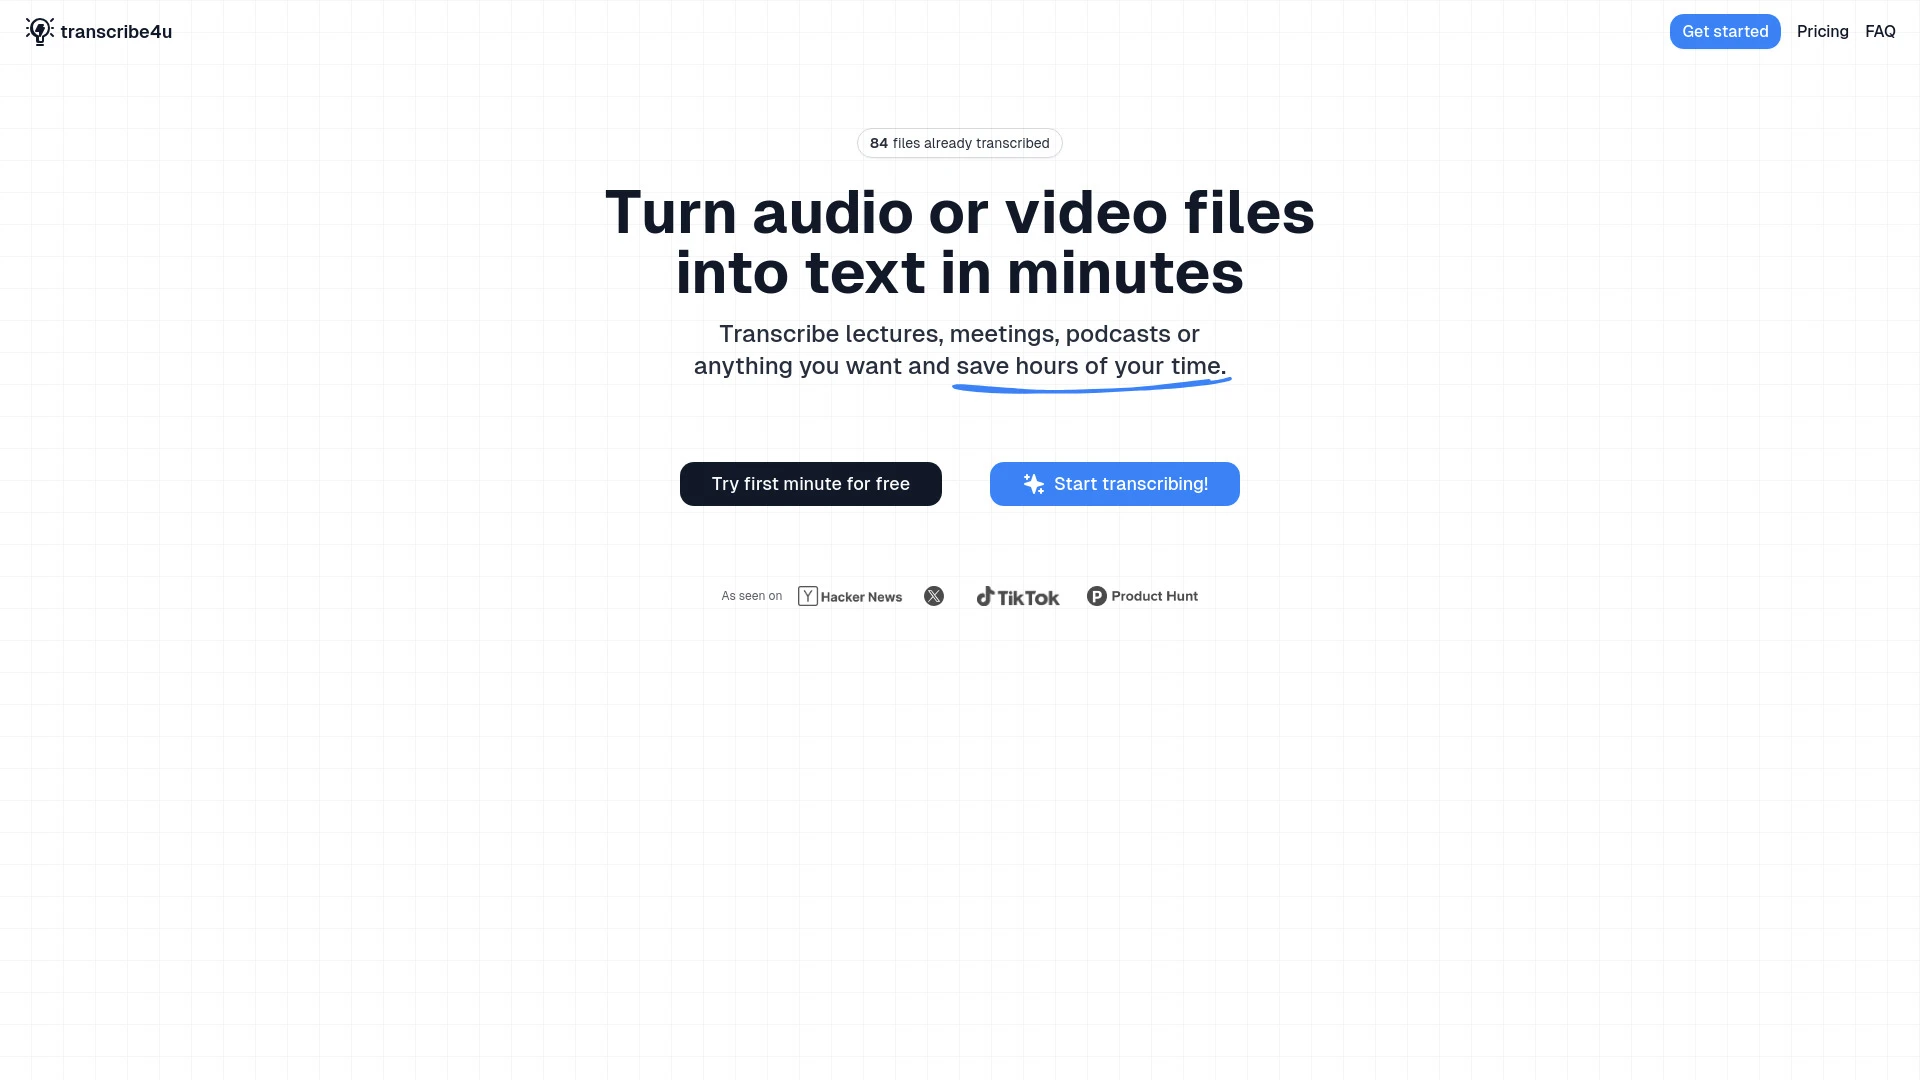The image size is (1920, 1080).
Task: Click the Hacker News Y combinator icon
Action: (x=807, y=596)
